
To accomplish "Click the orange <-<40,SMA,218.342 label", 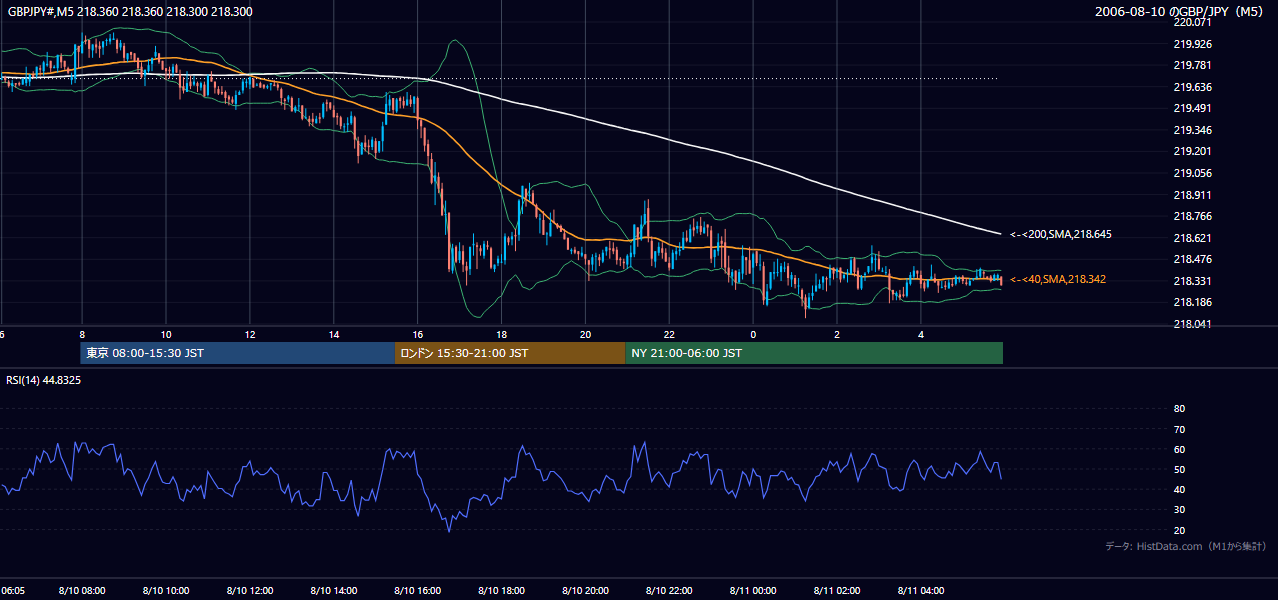I will 1058,279.
